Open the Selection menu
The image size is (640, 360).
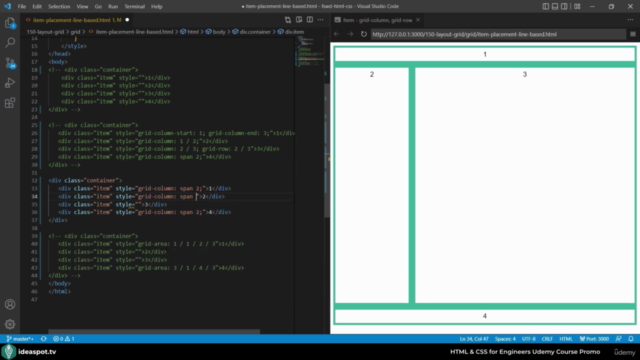point(59,7)
